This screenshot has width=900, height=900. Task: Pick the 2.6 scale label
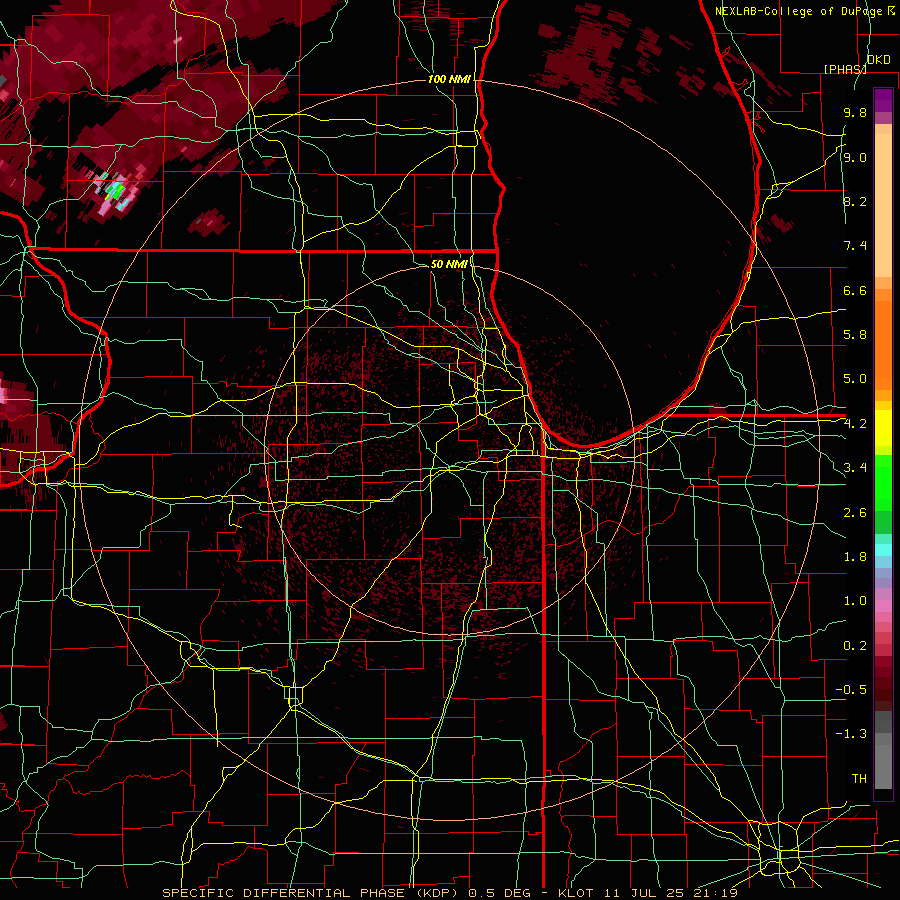tap(855, 513)
